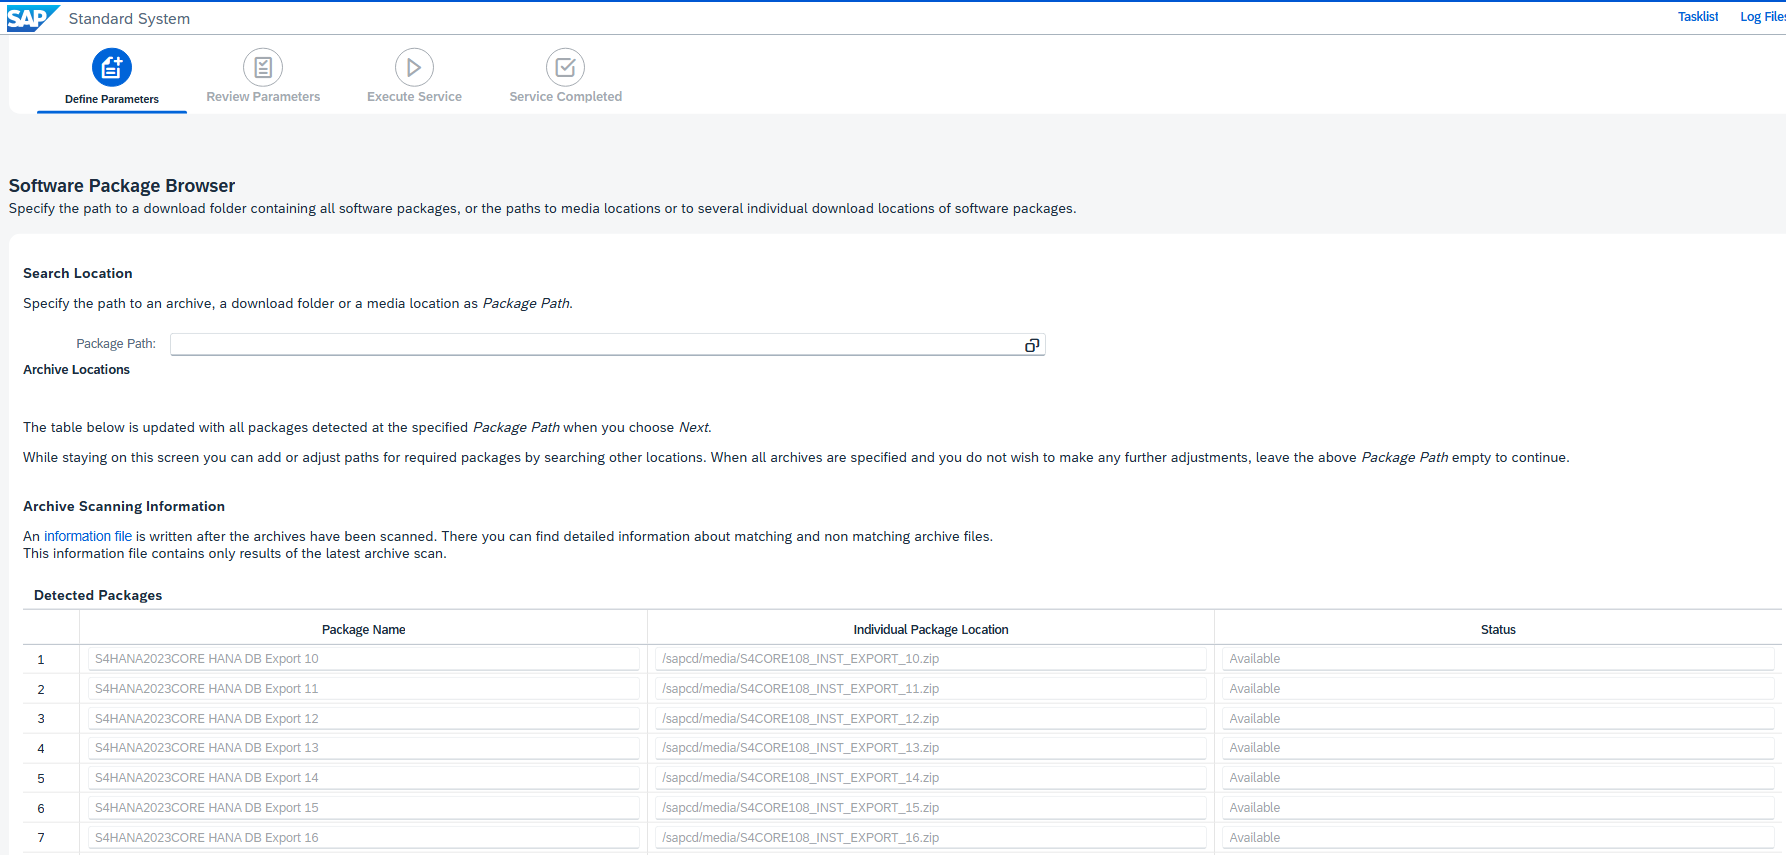Select row number 1 in Detected Packages
Screen dimensions: 1786x855
click(x=41, y=660)
